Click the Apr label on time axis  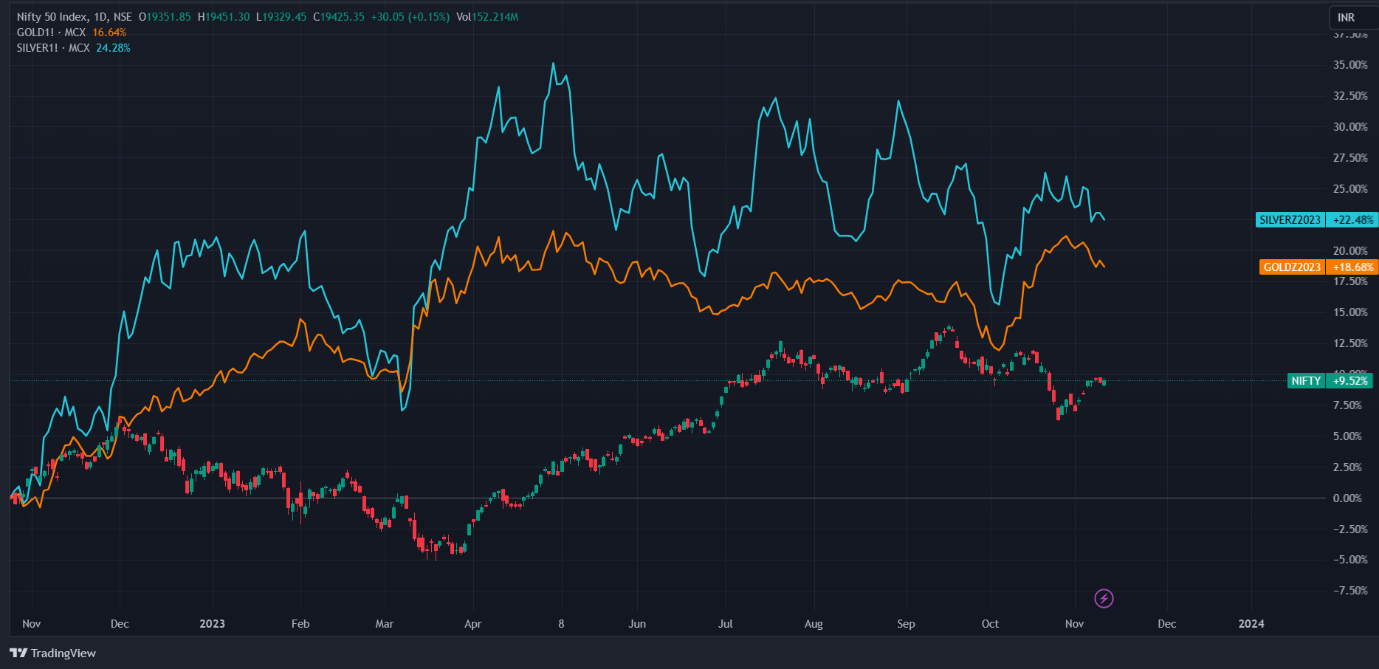pos(473,623)
